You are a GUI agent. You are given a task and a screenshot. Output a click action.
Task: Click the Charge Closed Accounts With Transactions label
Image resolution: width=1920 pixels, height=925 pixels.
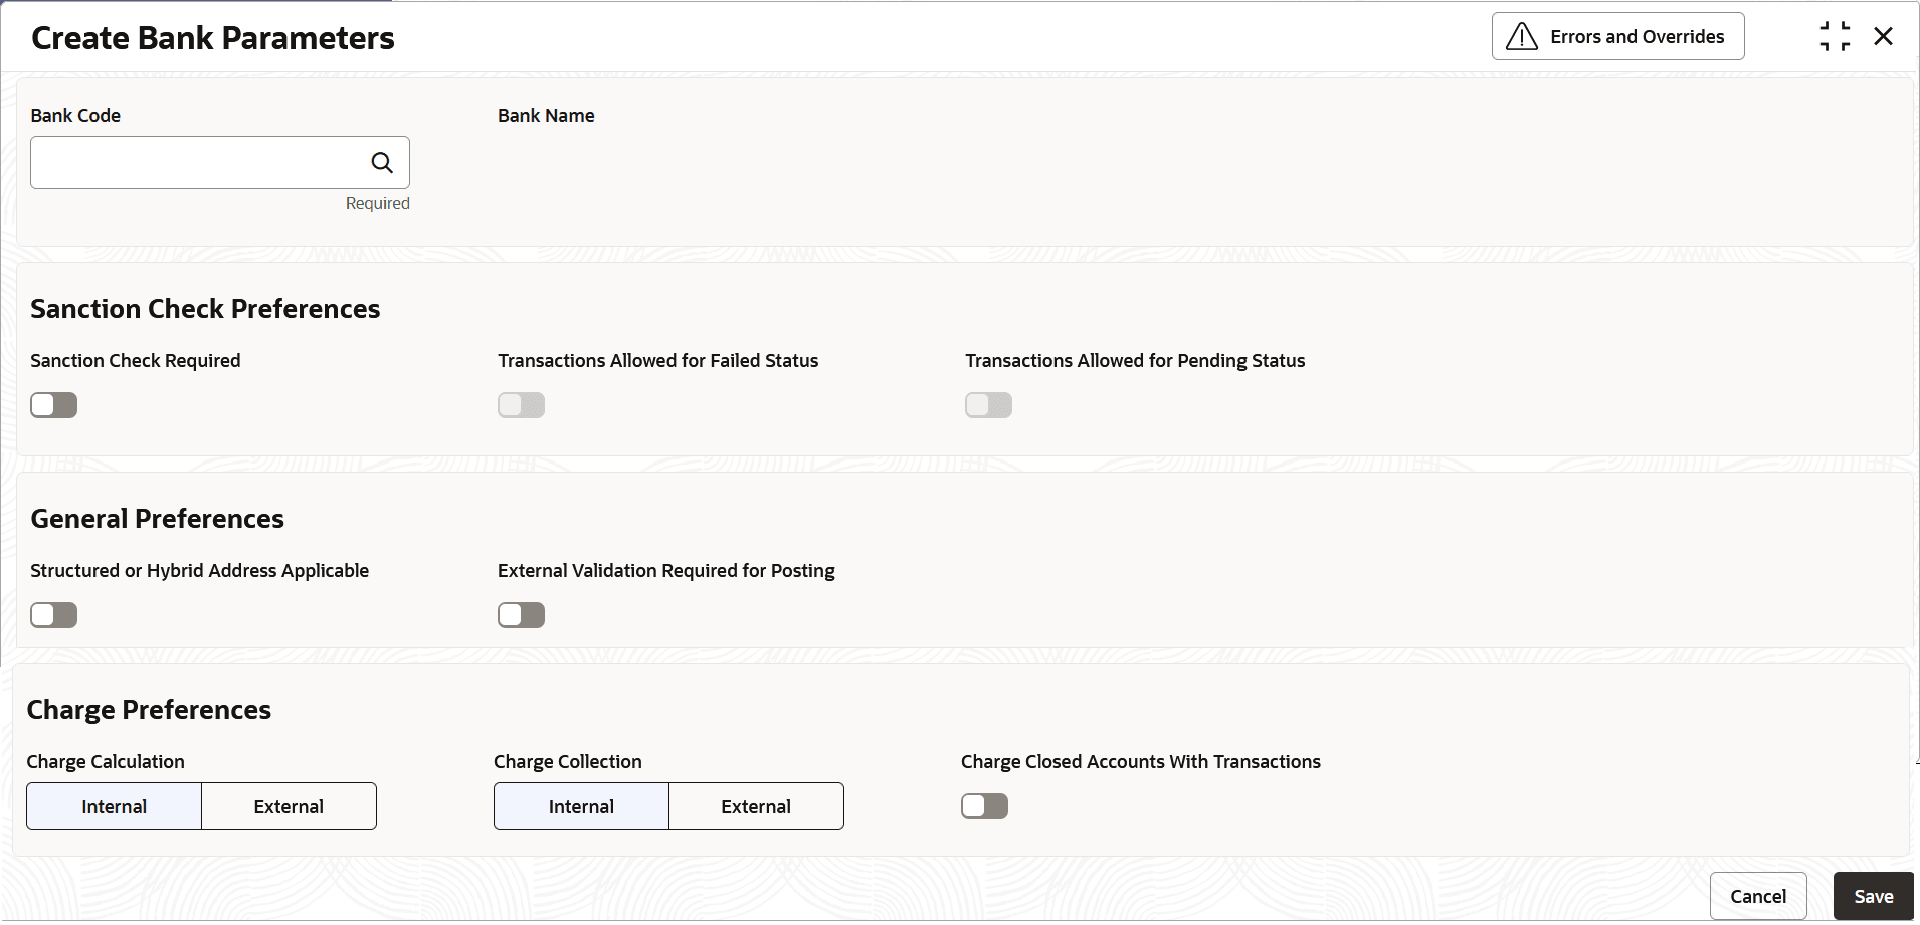(x=1140, y=762)
